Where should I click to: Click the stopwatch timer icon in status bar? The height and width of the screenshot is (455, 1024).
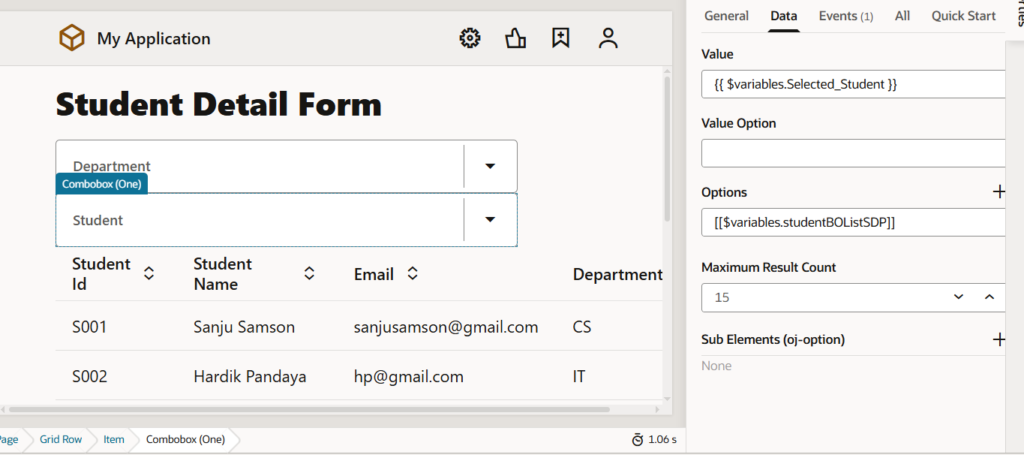[637, 439]
